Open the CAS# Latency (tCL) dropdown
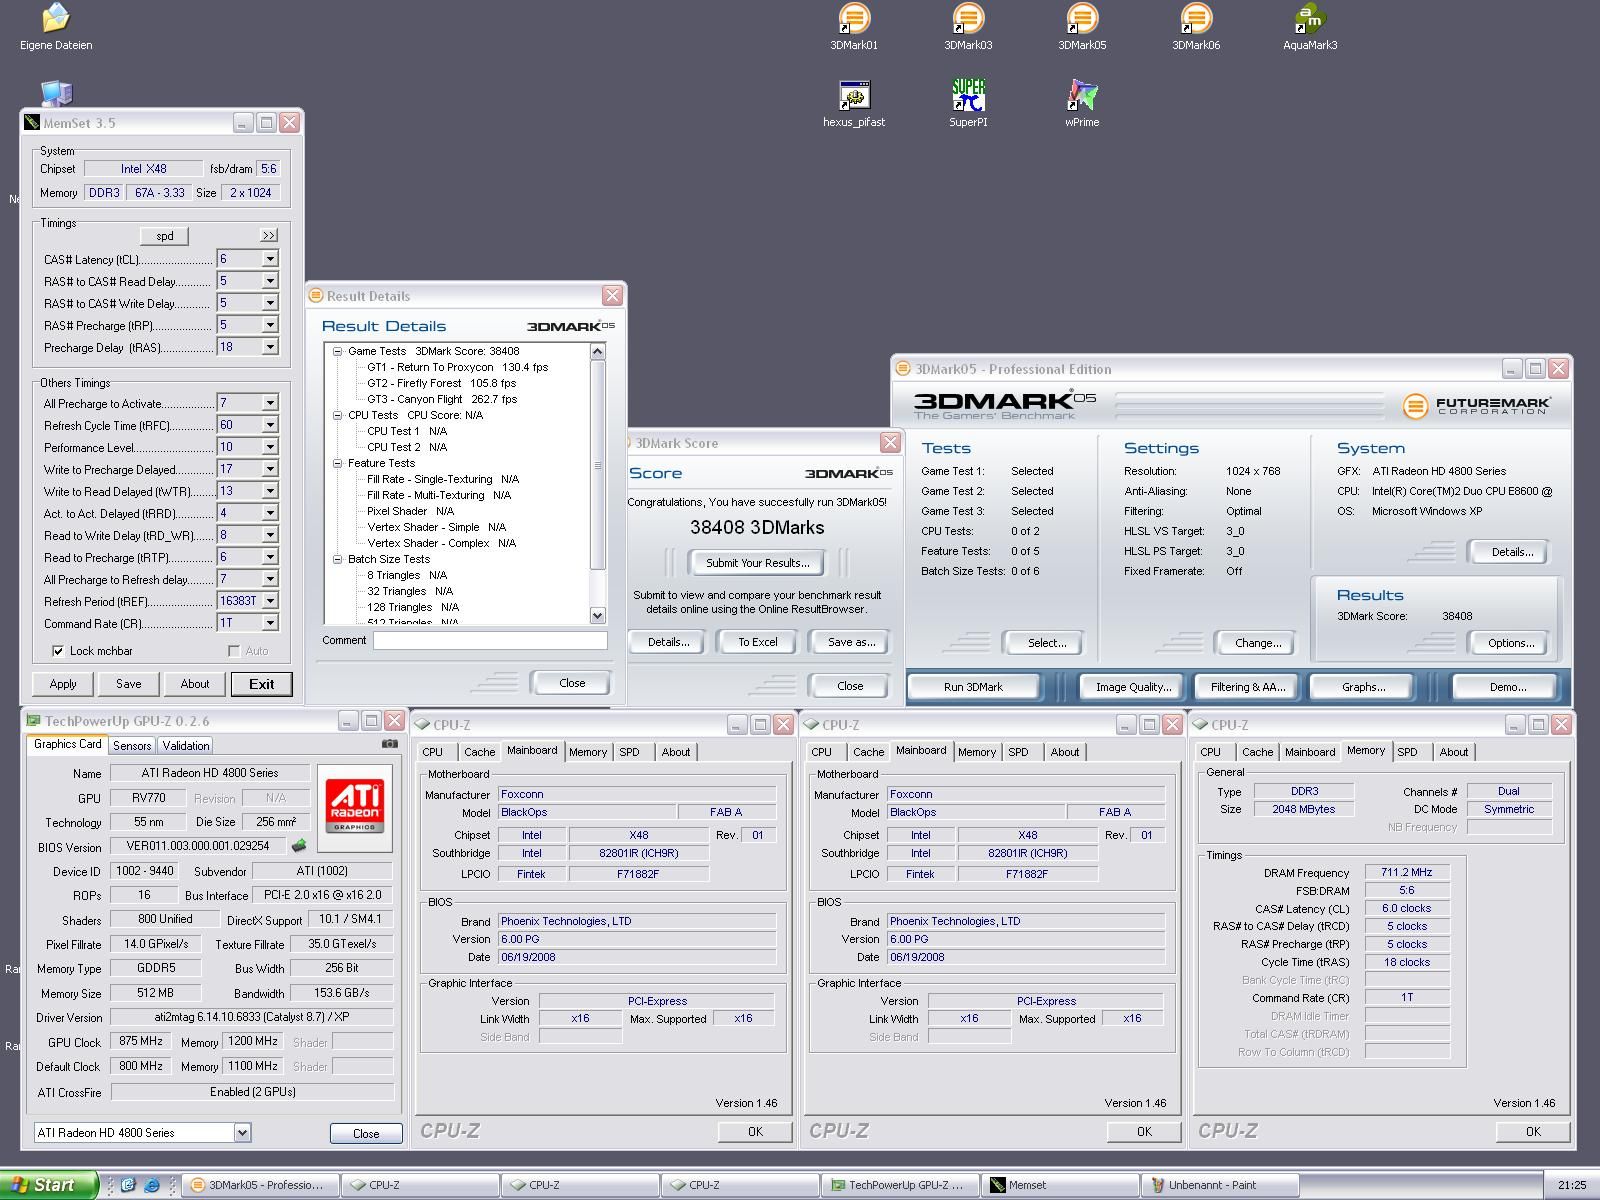The image size is (1600, 1200). coord(269,259)
